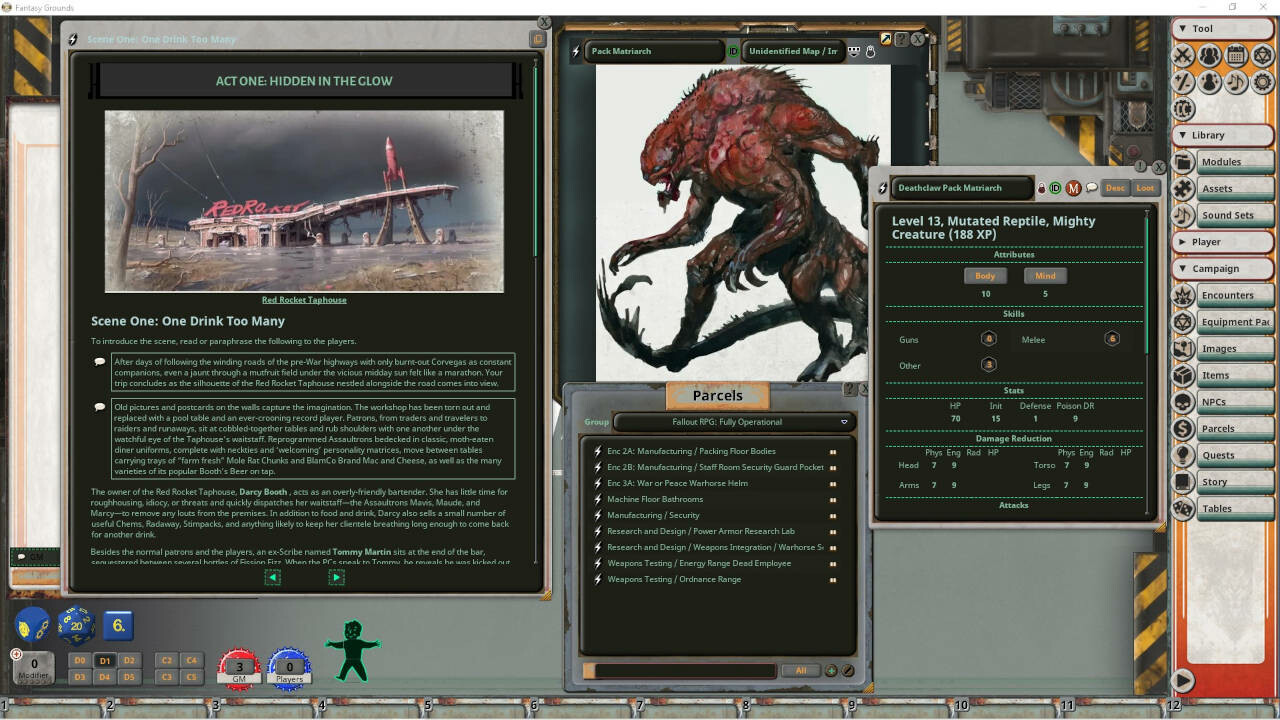
Task: Click the Parcels search filter field
Action: pos(679,670)
